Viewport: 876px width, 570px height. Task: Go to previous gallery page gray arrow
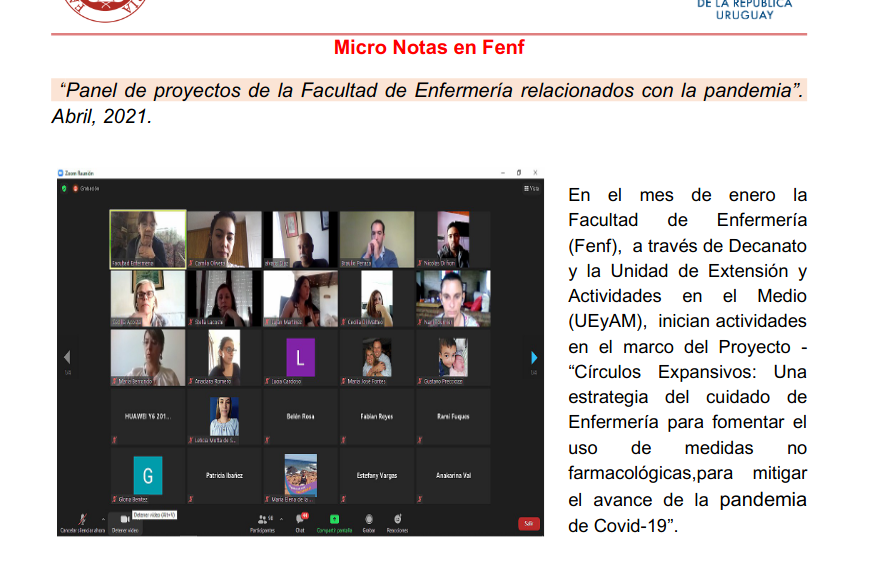point(67,357)
